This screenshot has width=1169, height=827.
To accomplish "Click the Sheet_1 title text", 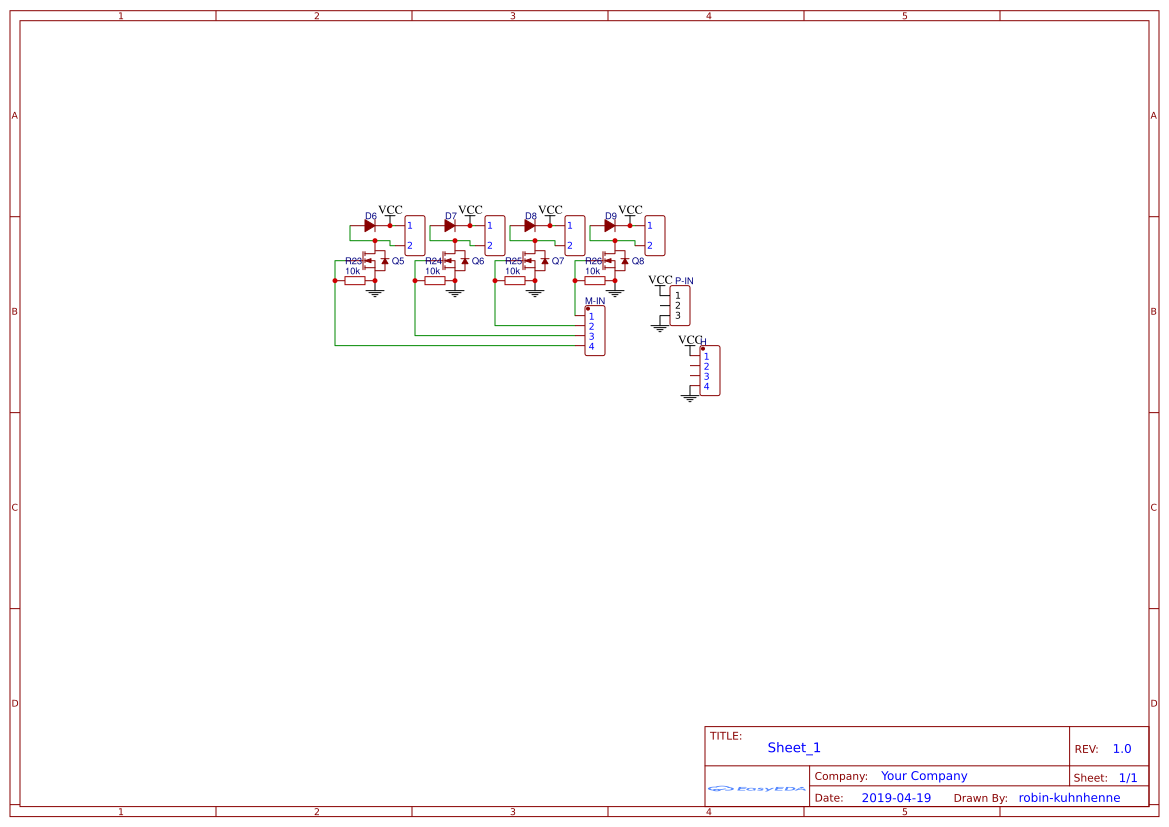I will 793,747.
